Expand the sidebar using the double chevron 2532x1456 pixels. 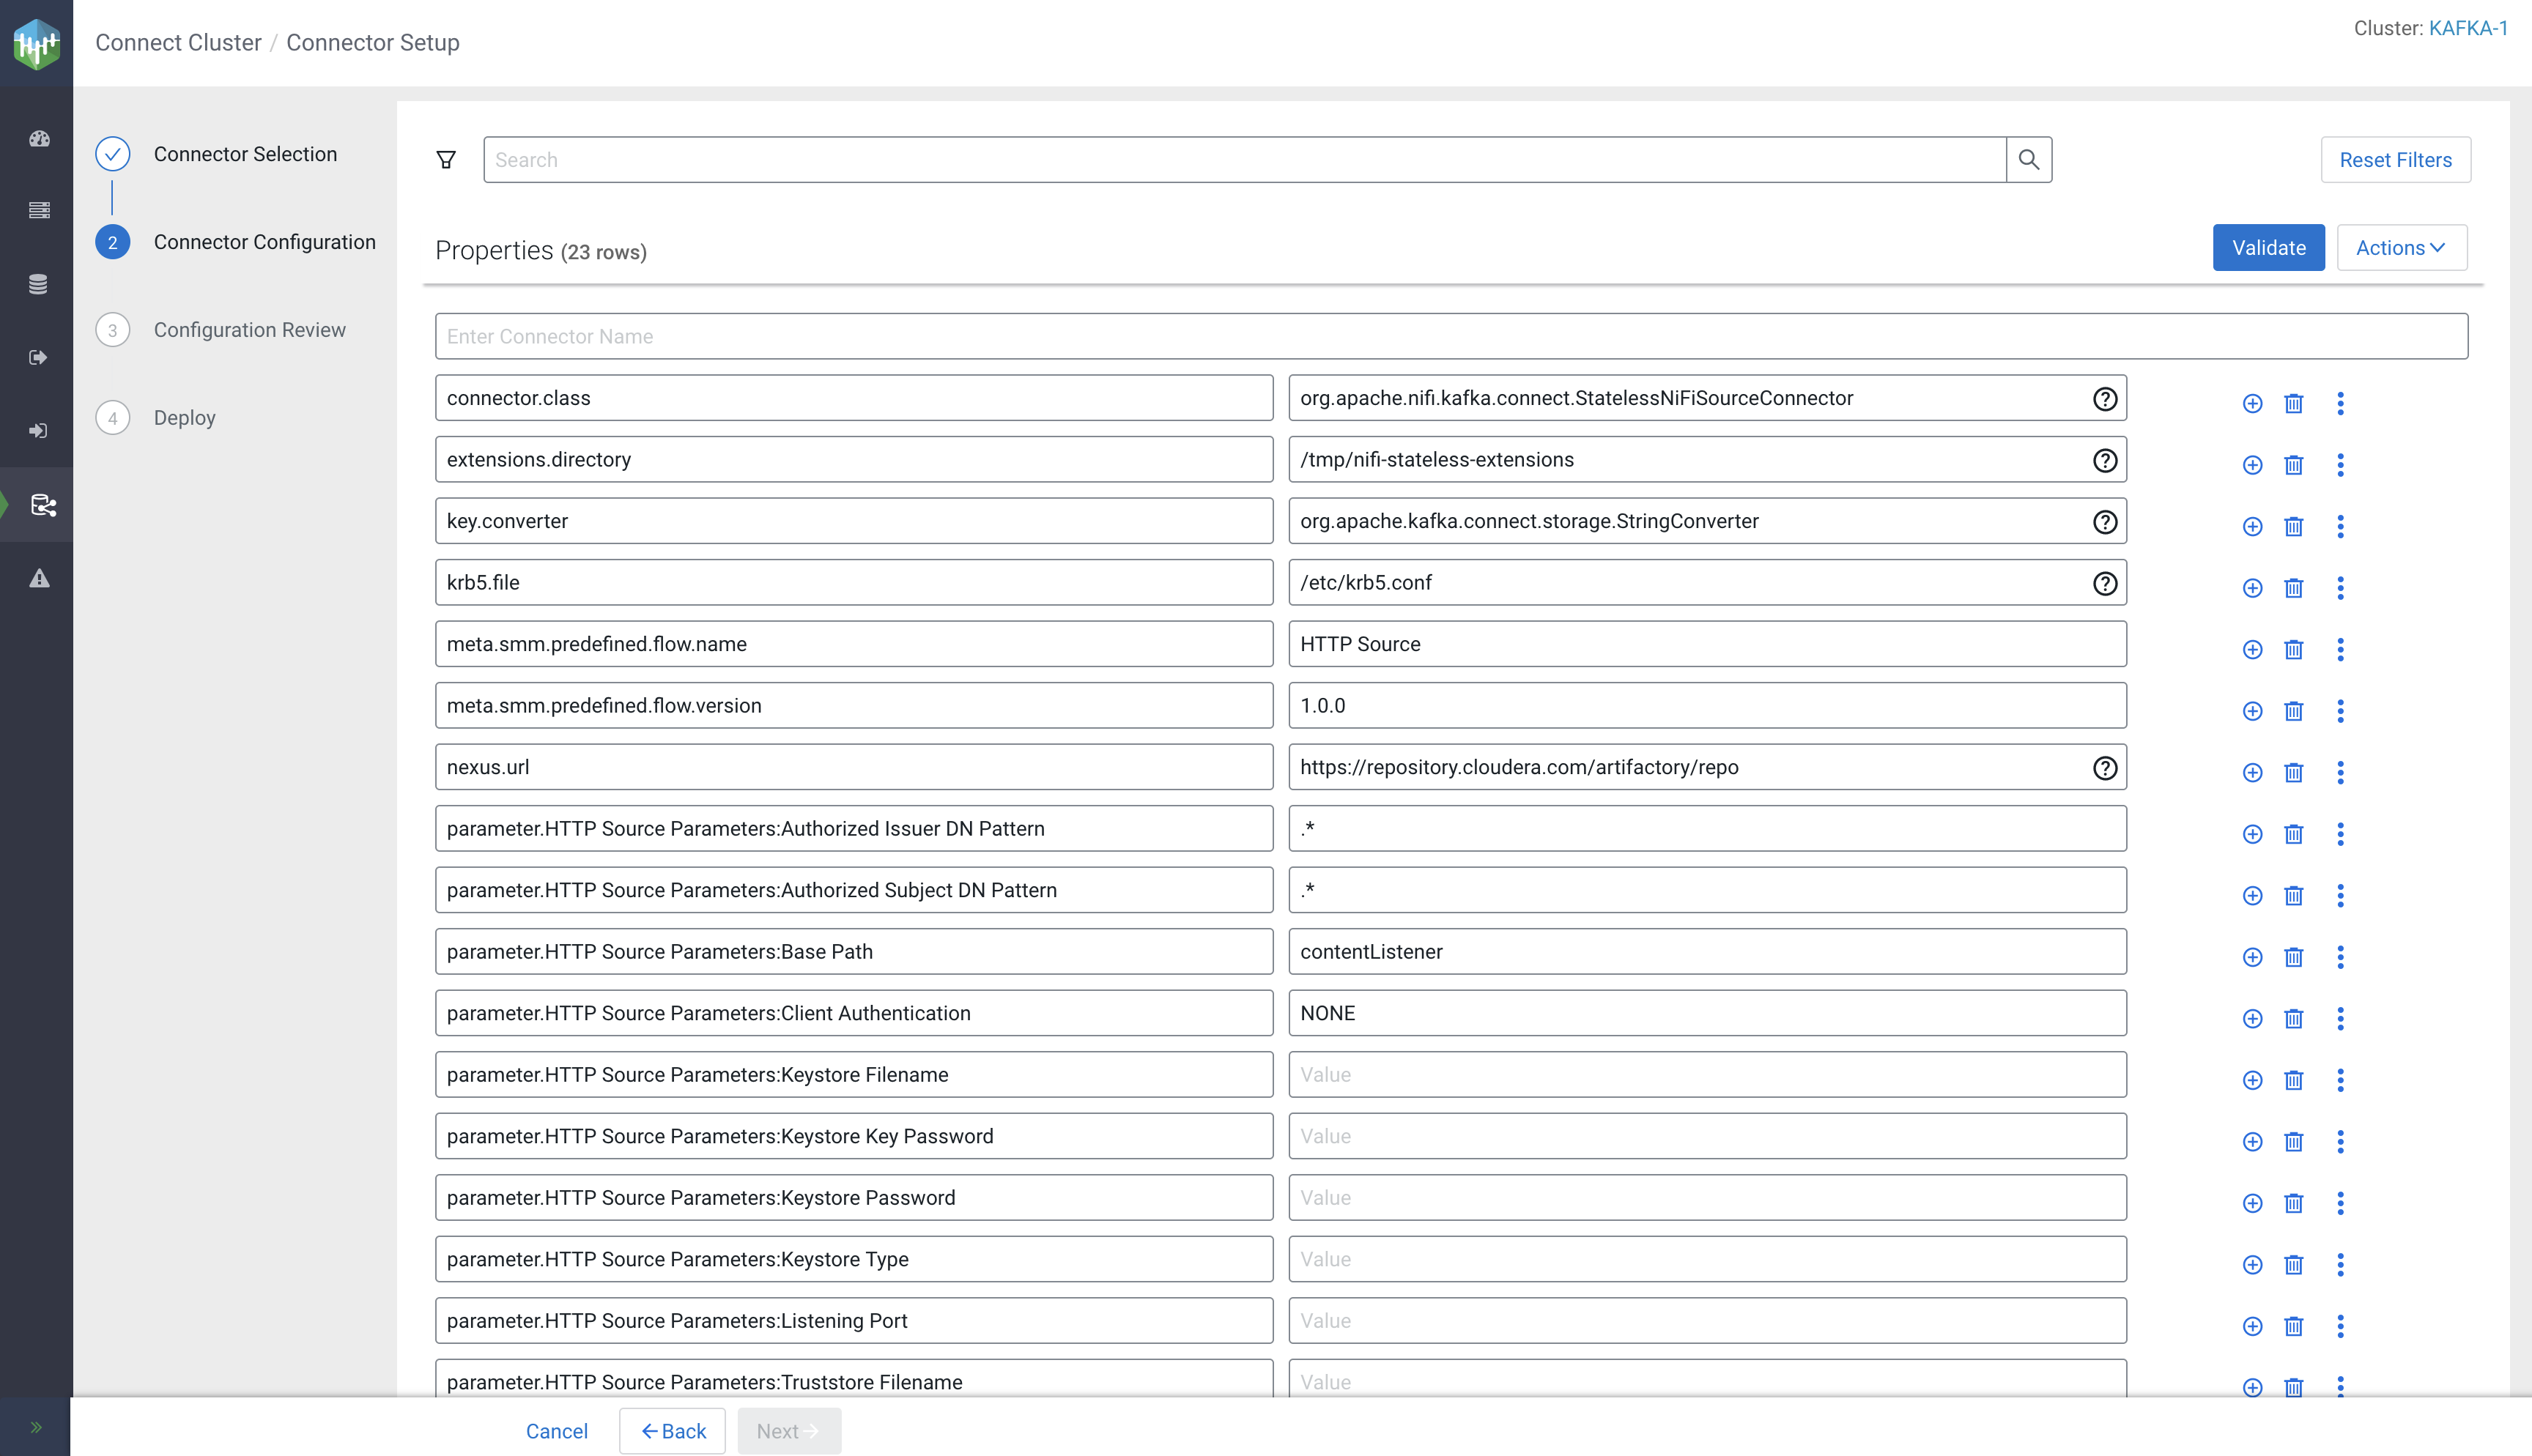tap(36, 1427)
